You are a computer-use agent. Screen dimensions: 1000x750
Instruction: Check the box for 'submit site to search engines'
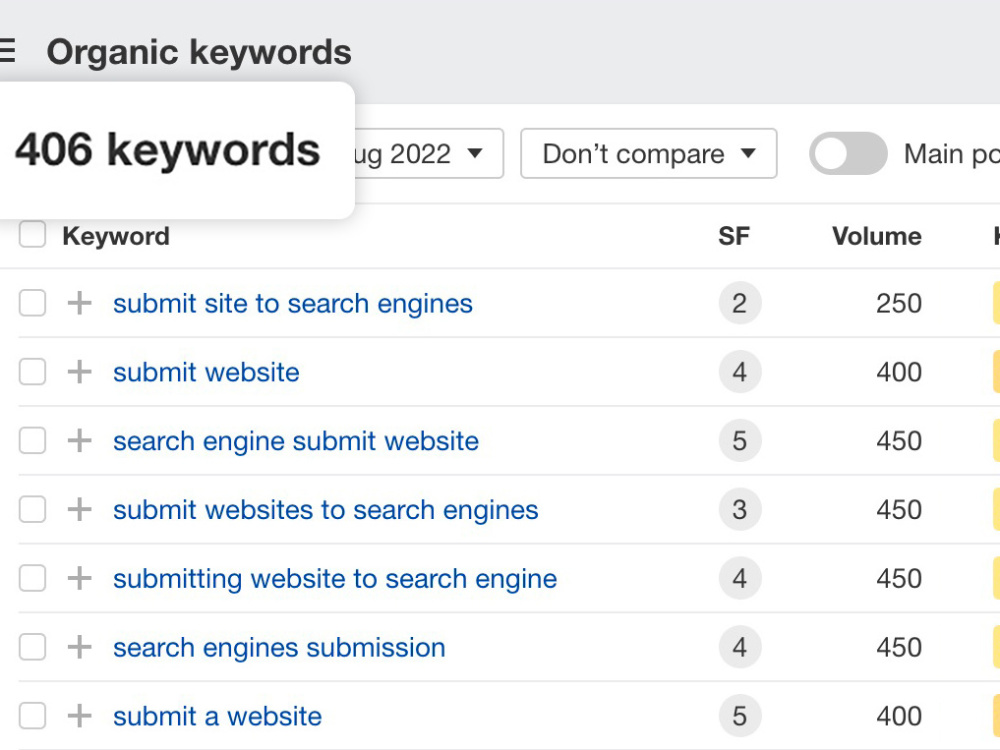click(32, 303)
